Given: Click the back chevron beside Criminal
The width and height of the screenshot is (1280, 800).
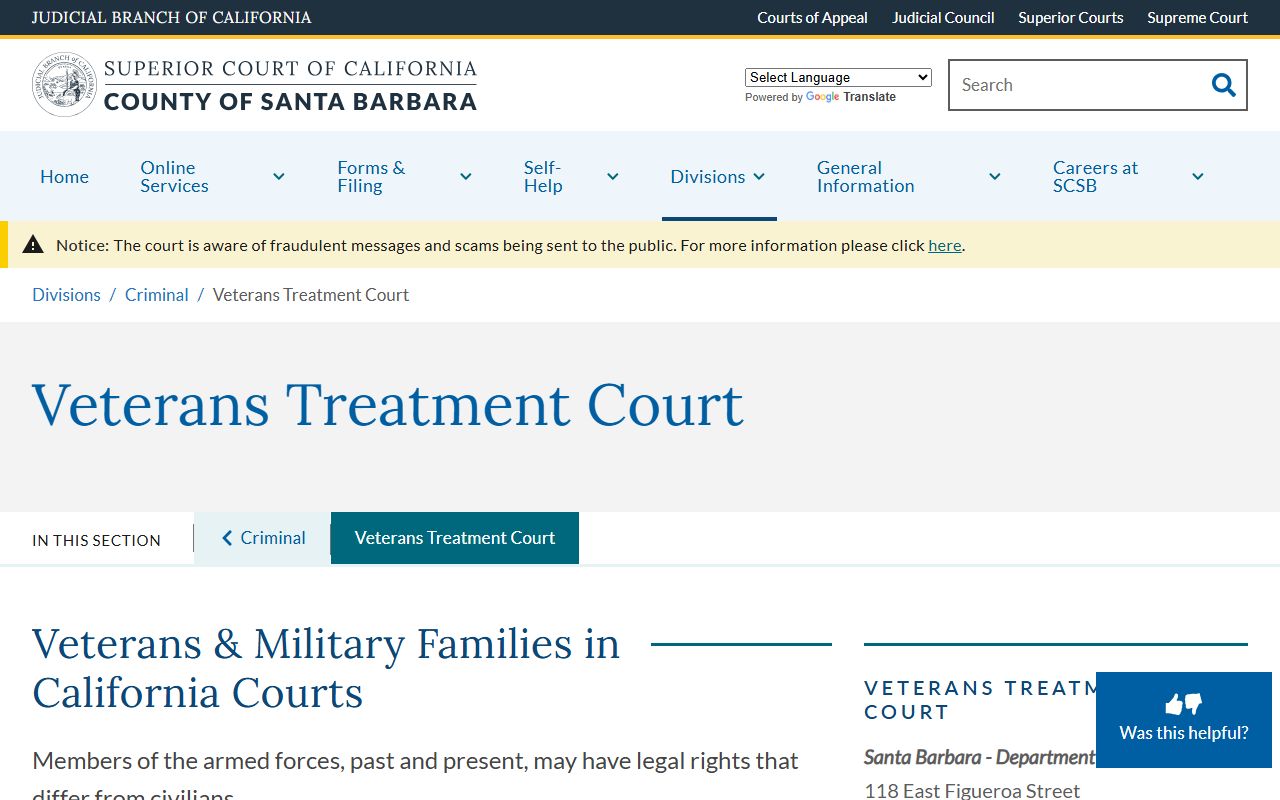Looking at the screenshot, I should click(228, 538).
